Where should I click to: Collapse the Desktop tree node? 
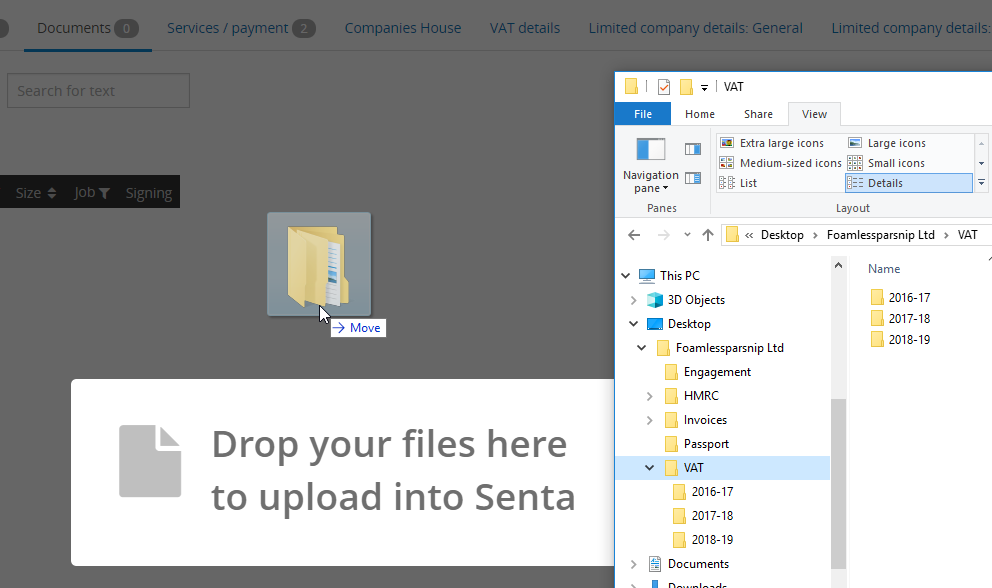[x=633, y=323]
